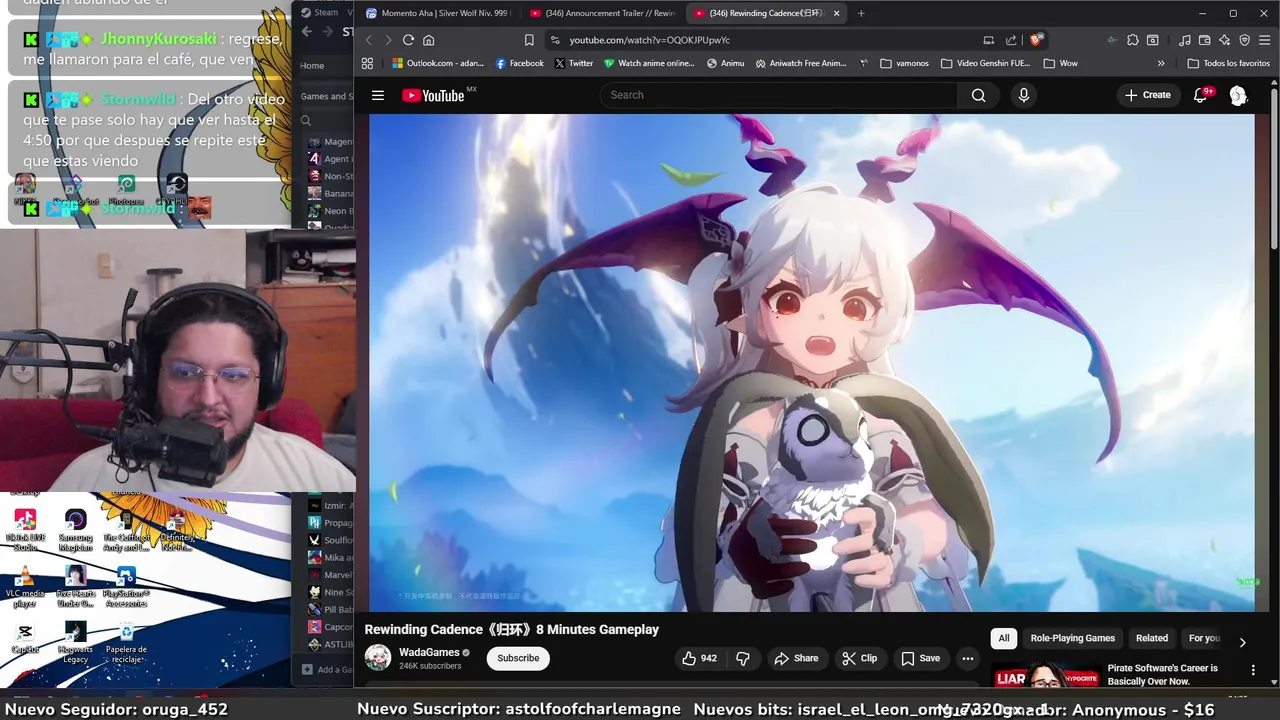
Task: Start voice search with microphone icon
Action: pos(1023,95)
